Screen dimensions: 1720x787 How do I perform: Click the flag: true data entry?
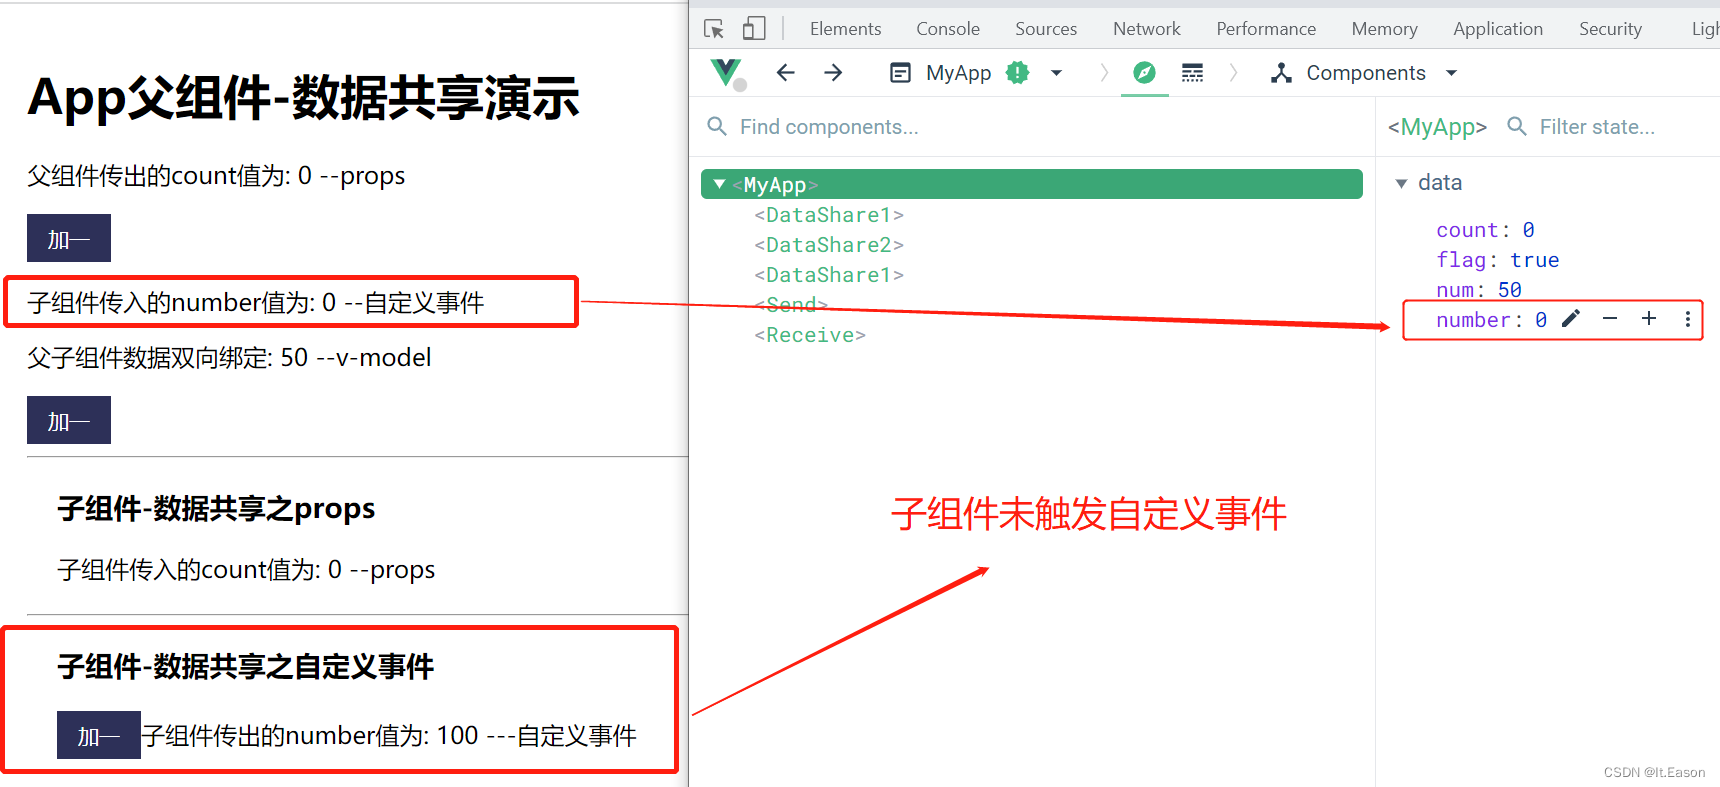click(1497, 260)
